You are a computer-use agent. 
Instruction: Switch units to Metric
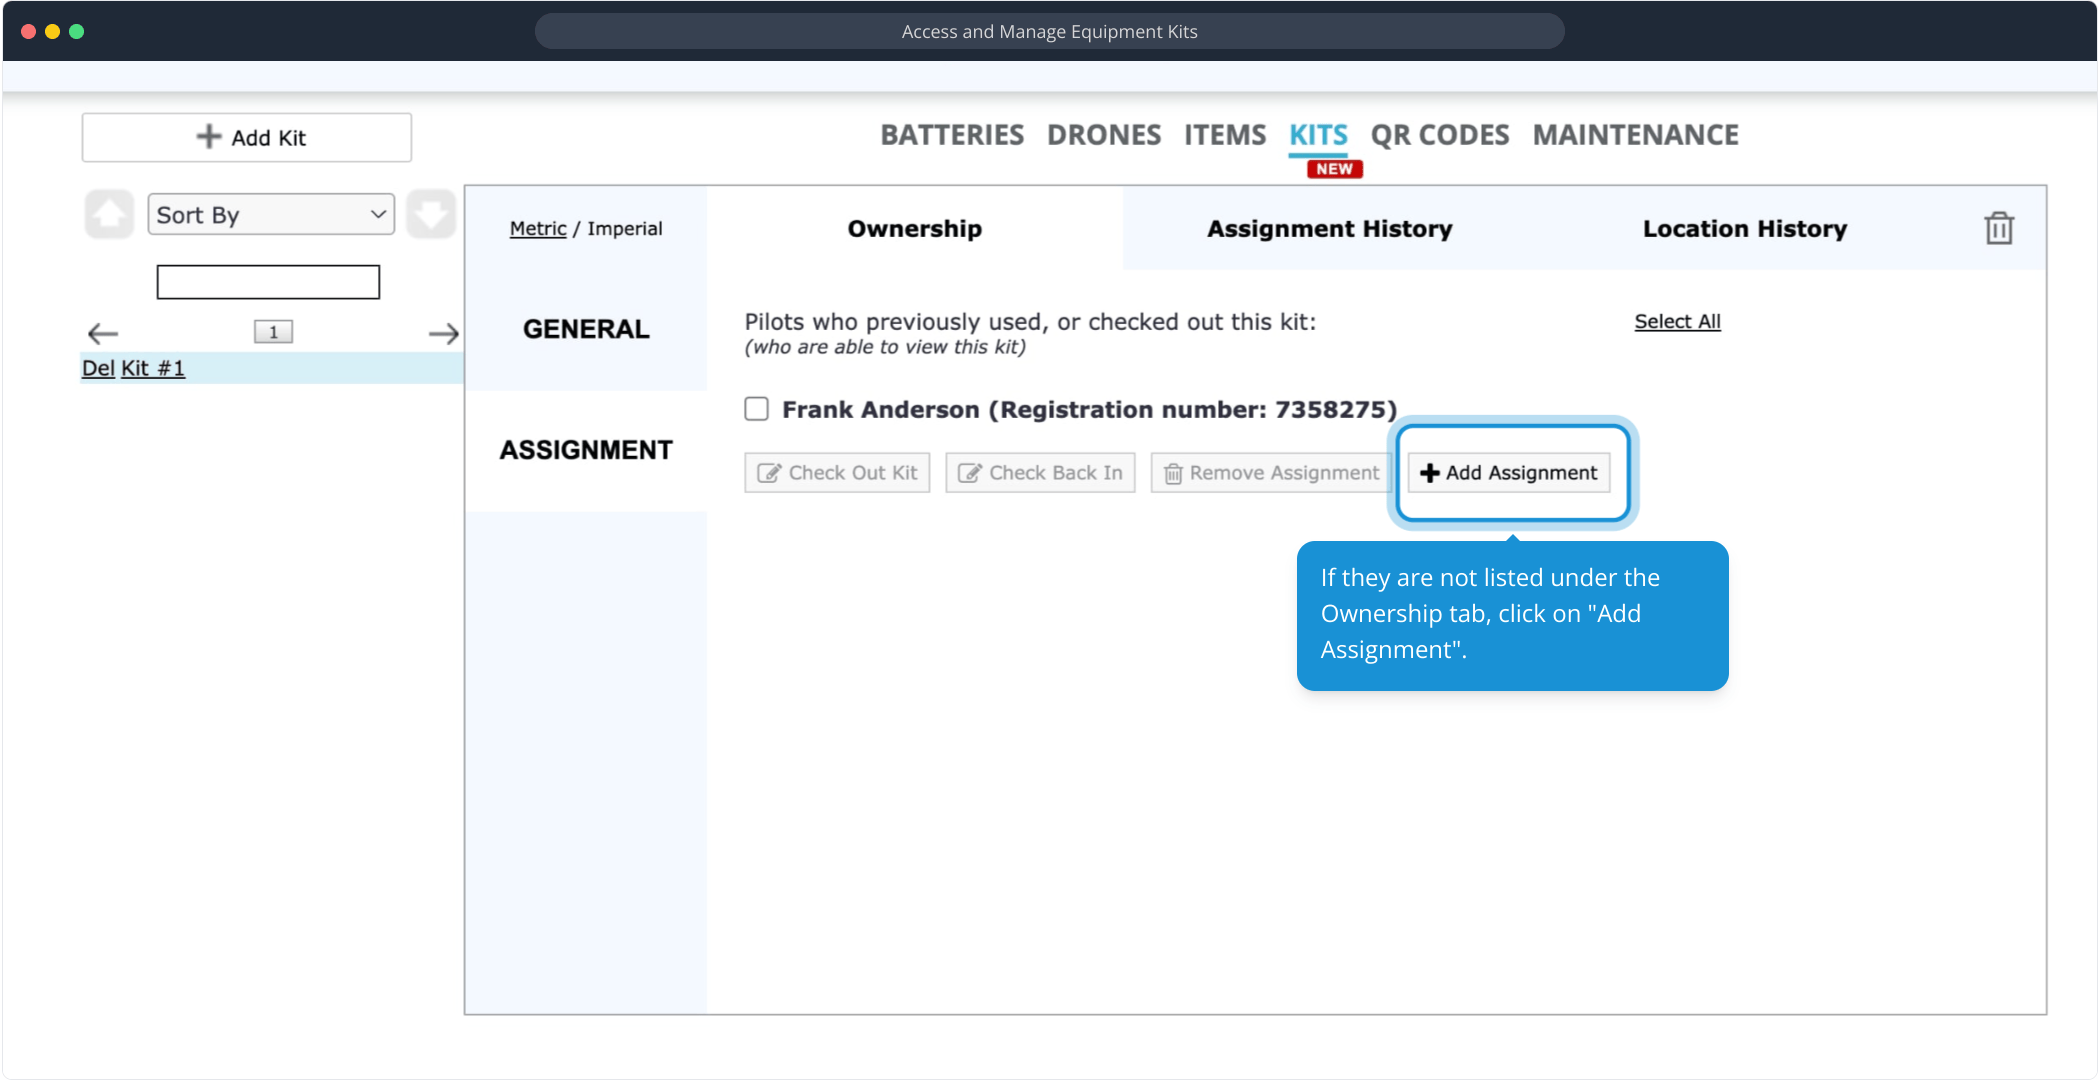pyautogui.click(x=537, y=229)
